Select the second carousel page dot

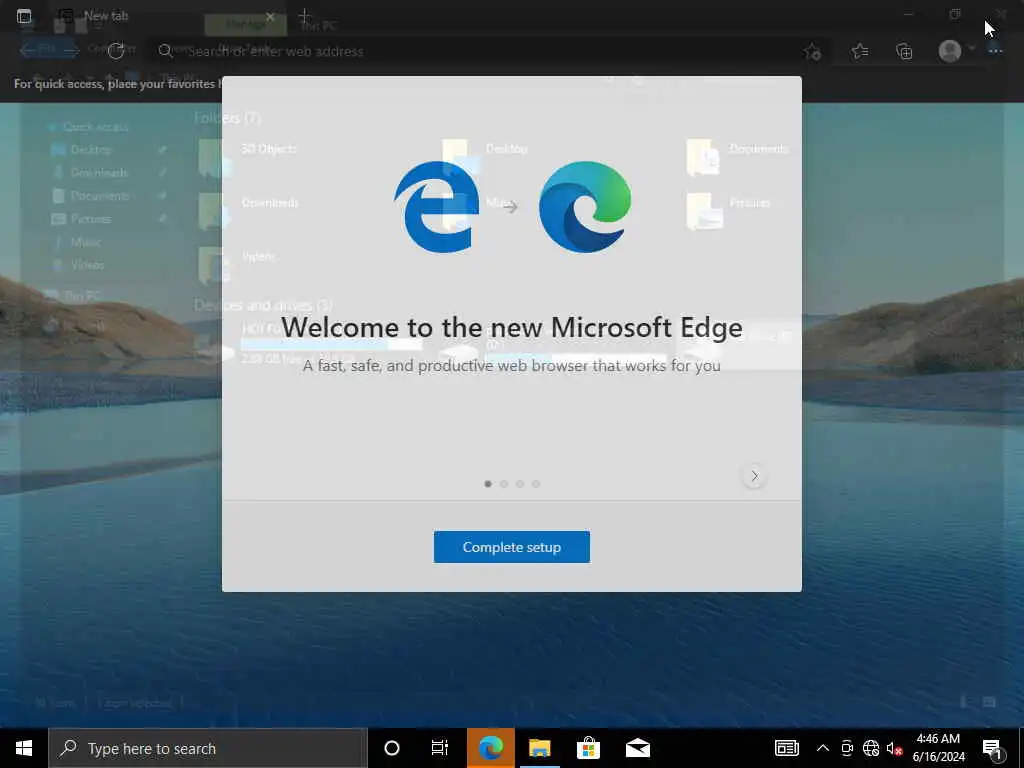click(x=504, y=484)
